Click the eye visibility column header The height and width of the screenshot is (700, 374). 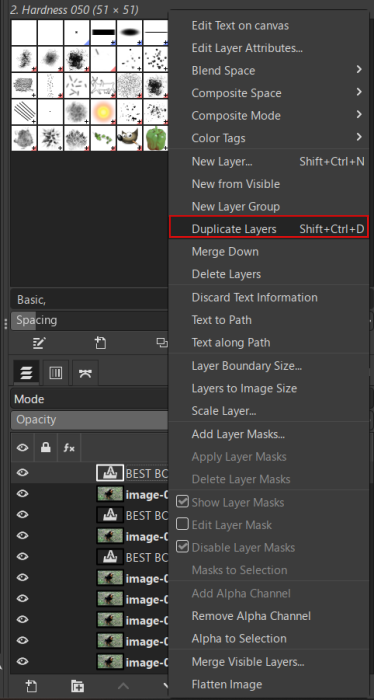tap(22, 447)
